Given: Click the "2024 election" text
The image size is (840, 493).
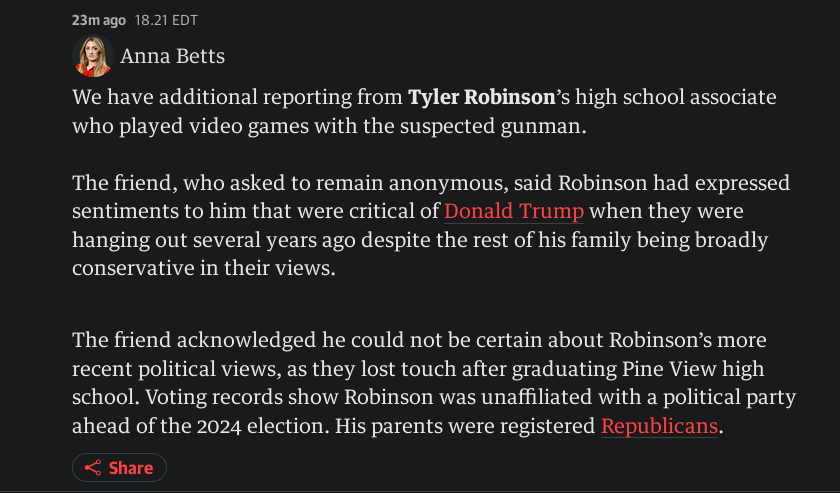Looking at the screenshot, I should [263, 426].
